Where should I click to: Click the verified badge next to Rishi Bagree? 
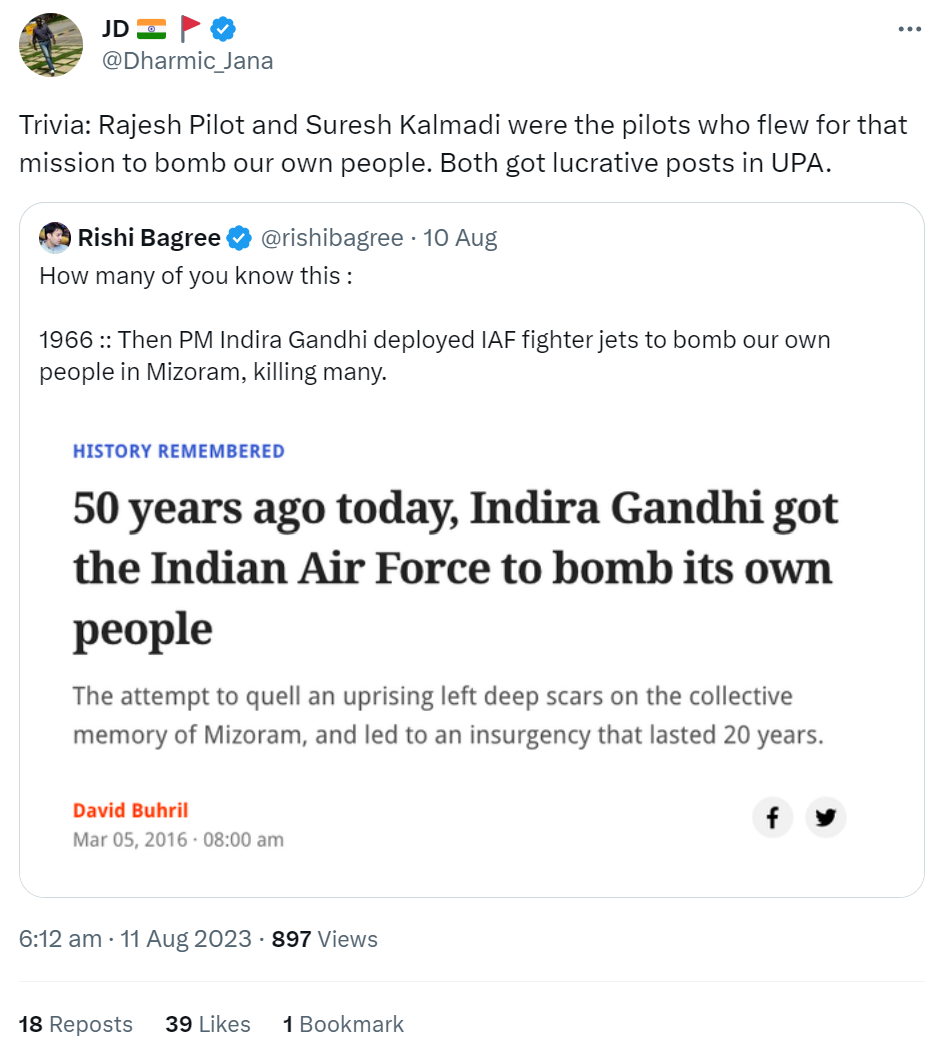click(x=239, y=238)
